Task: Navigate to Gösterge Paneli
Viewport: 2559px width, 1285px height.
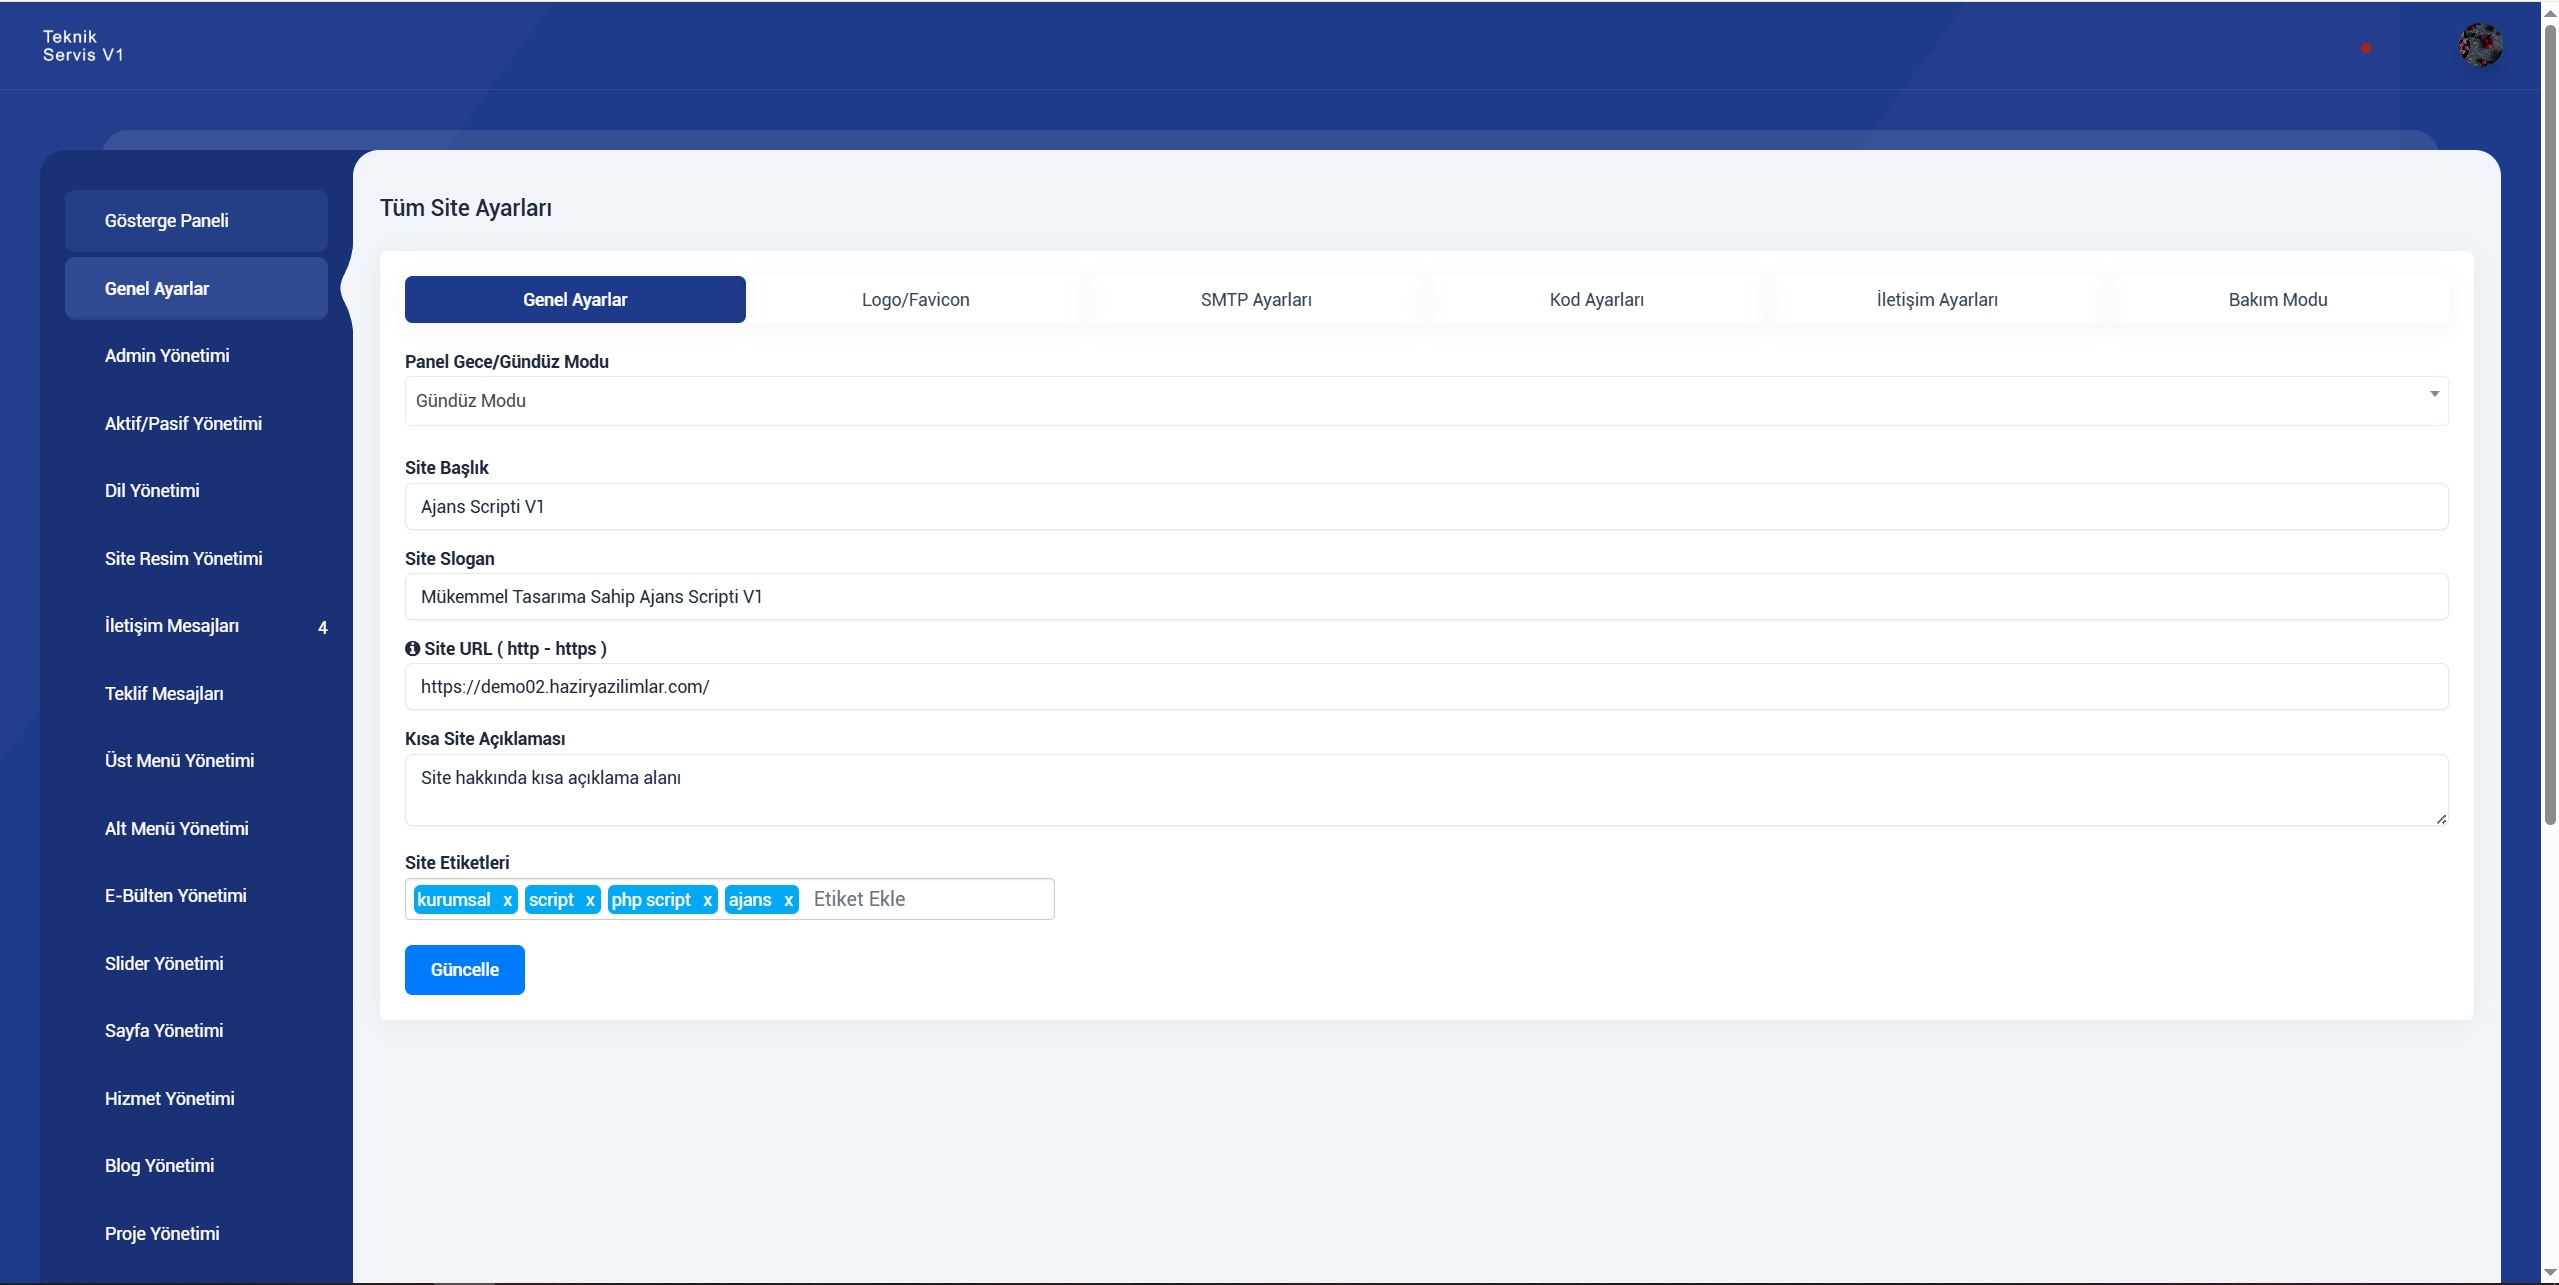Action: (x=167, y=221)
